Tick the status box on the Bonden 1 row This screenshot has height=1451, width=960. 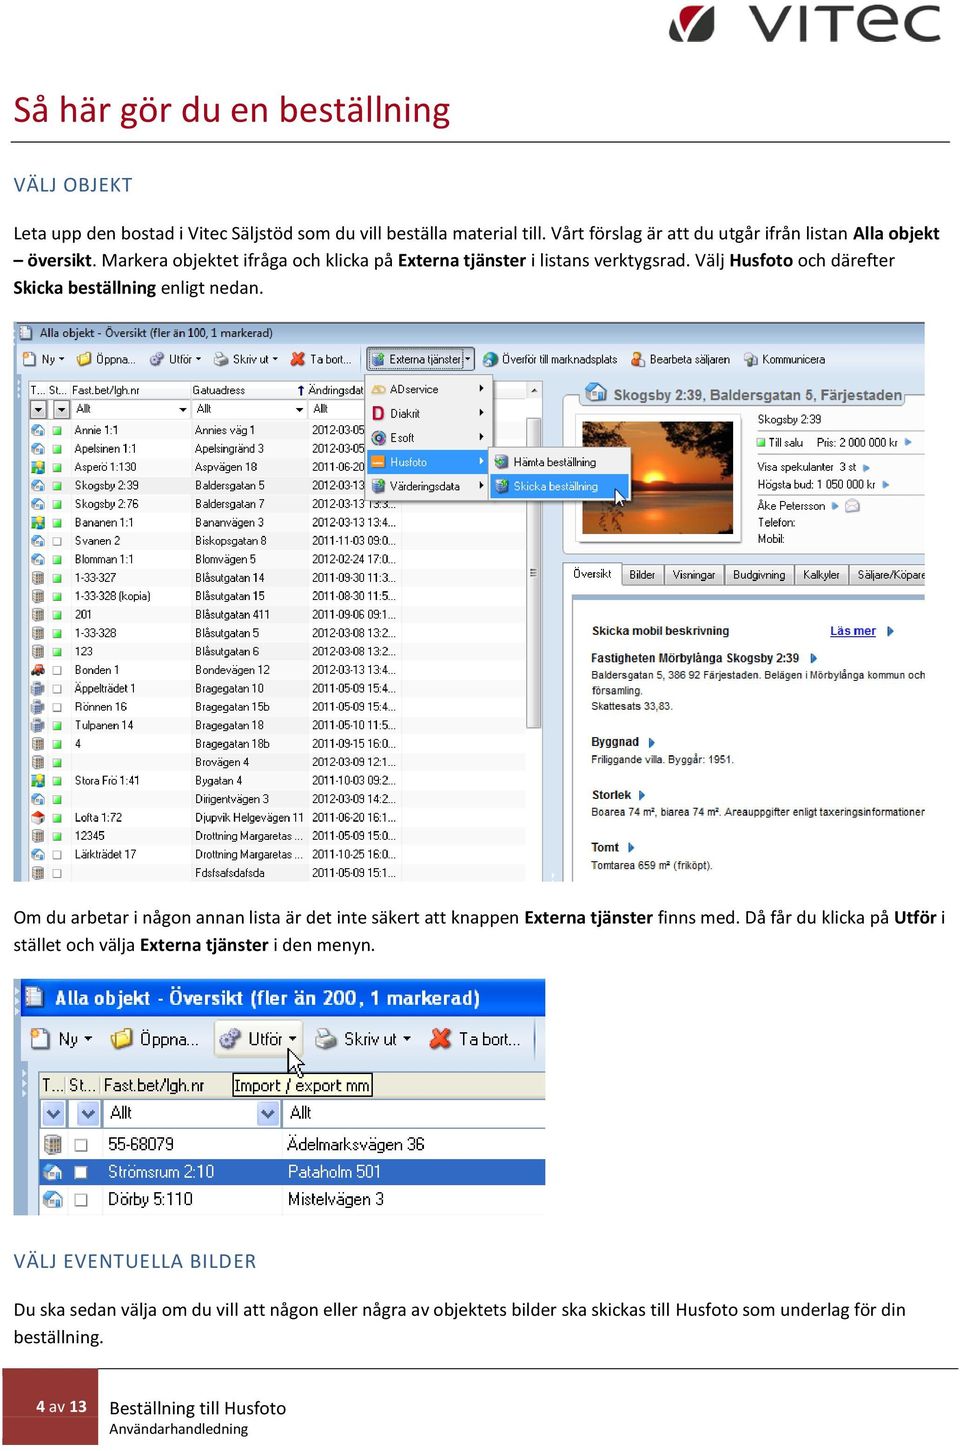tap(57, 670)
